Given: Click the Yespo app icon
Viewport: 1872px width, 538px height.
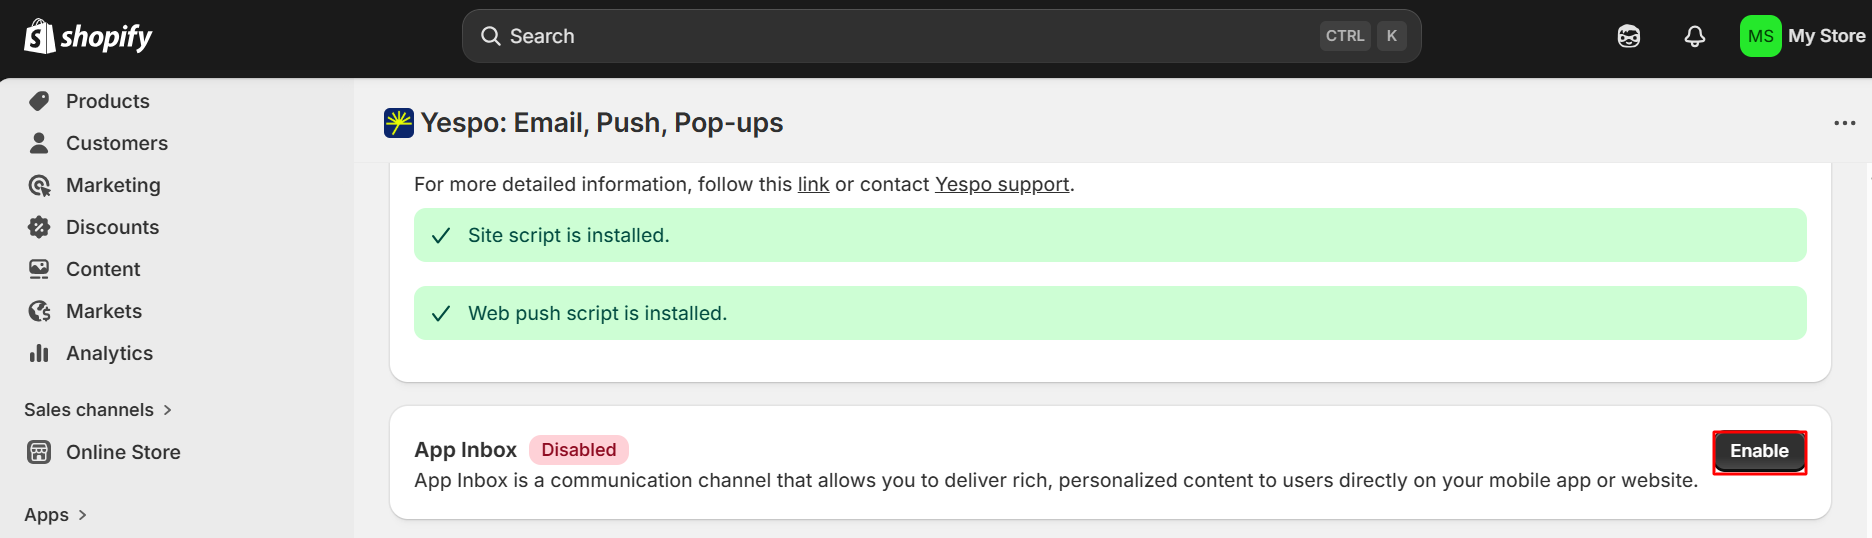Looking at the screenshot, I should (x=399, y=123).
